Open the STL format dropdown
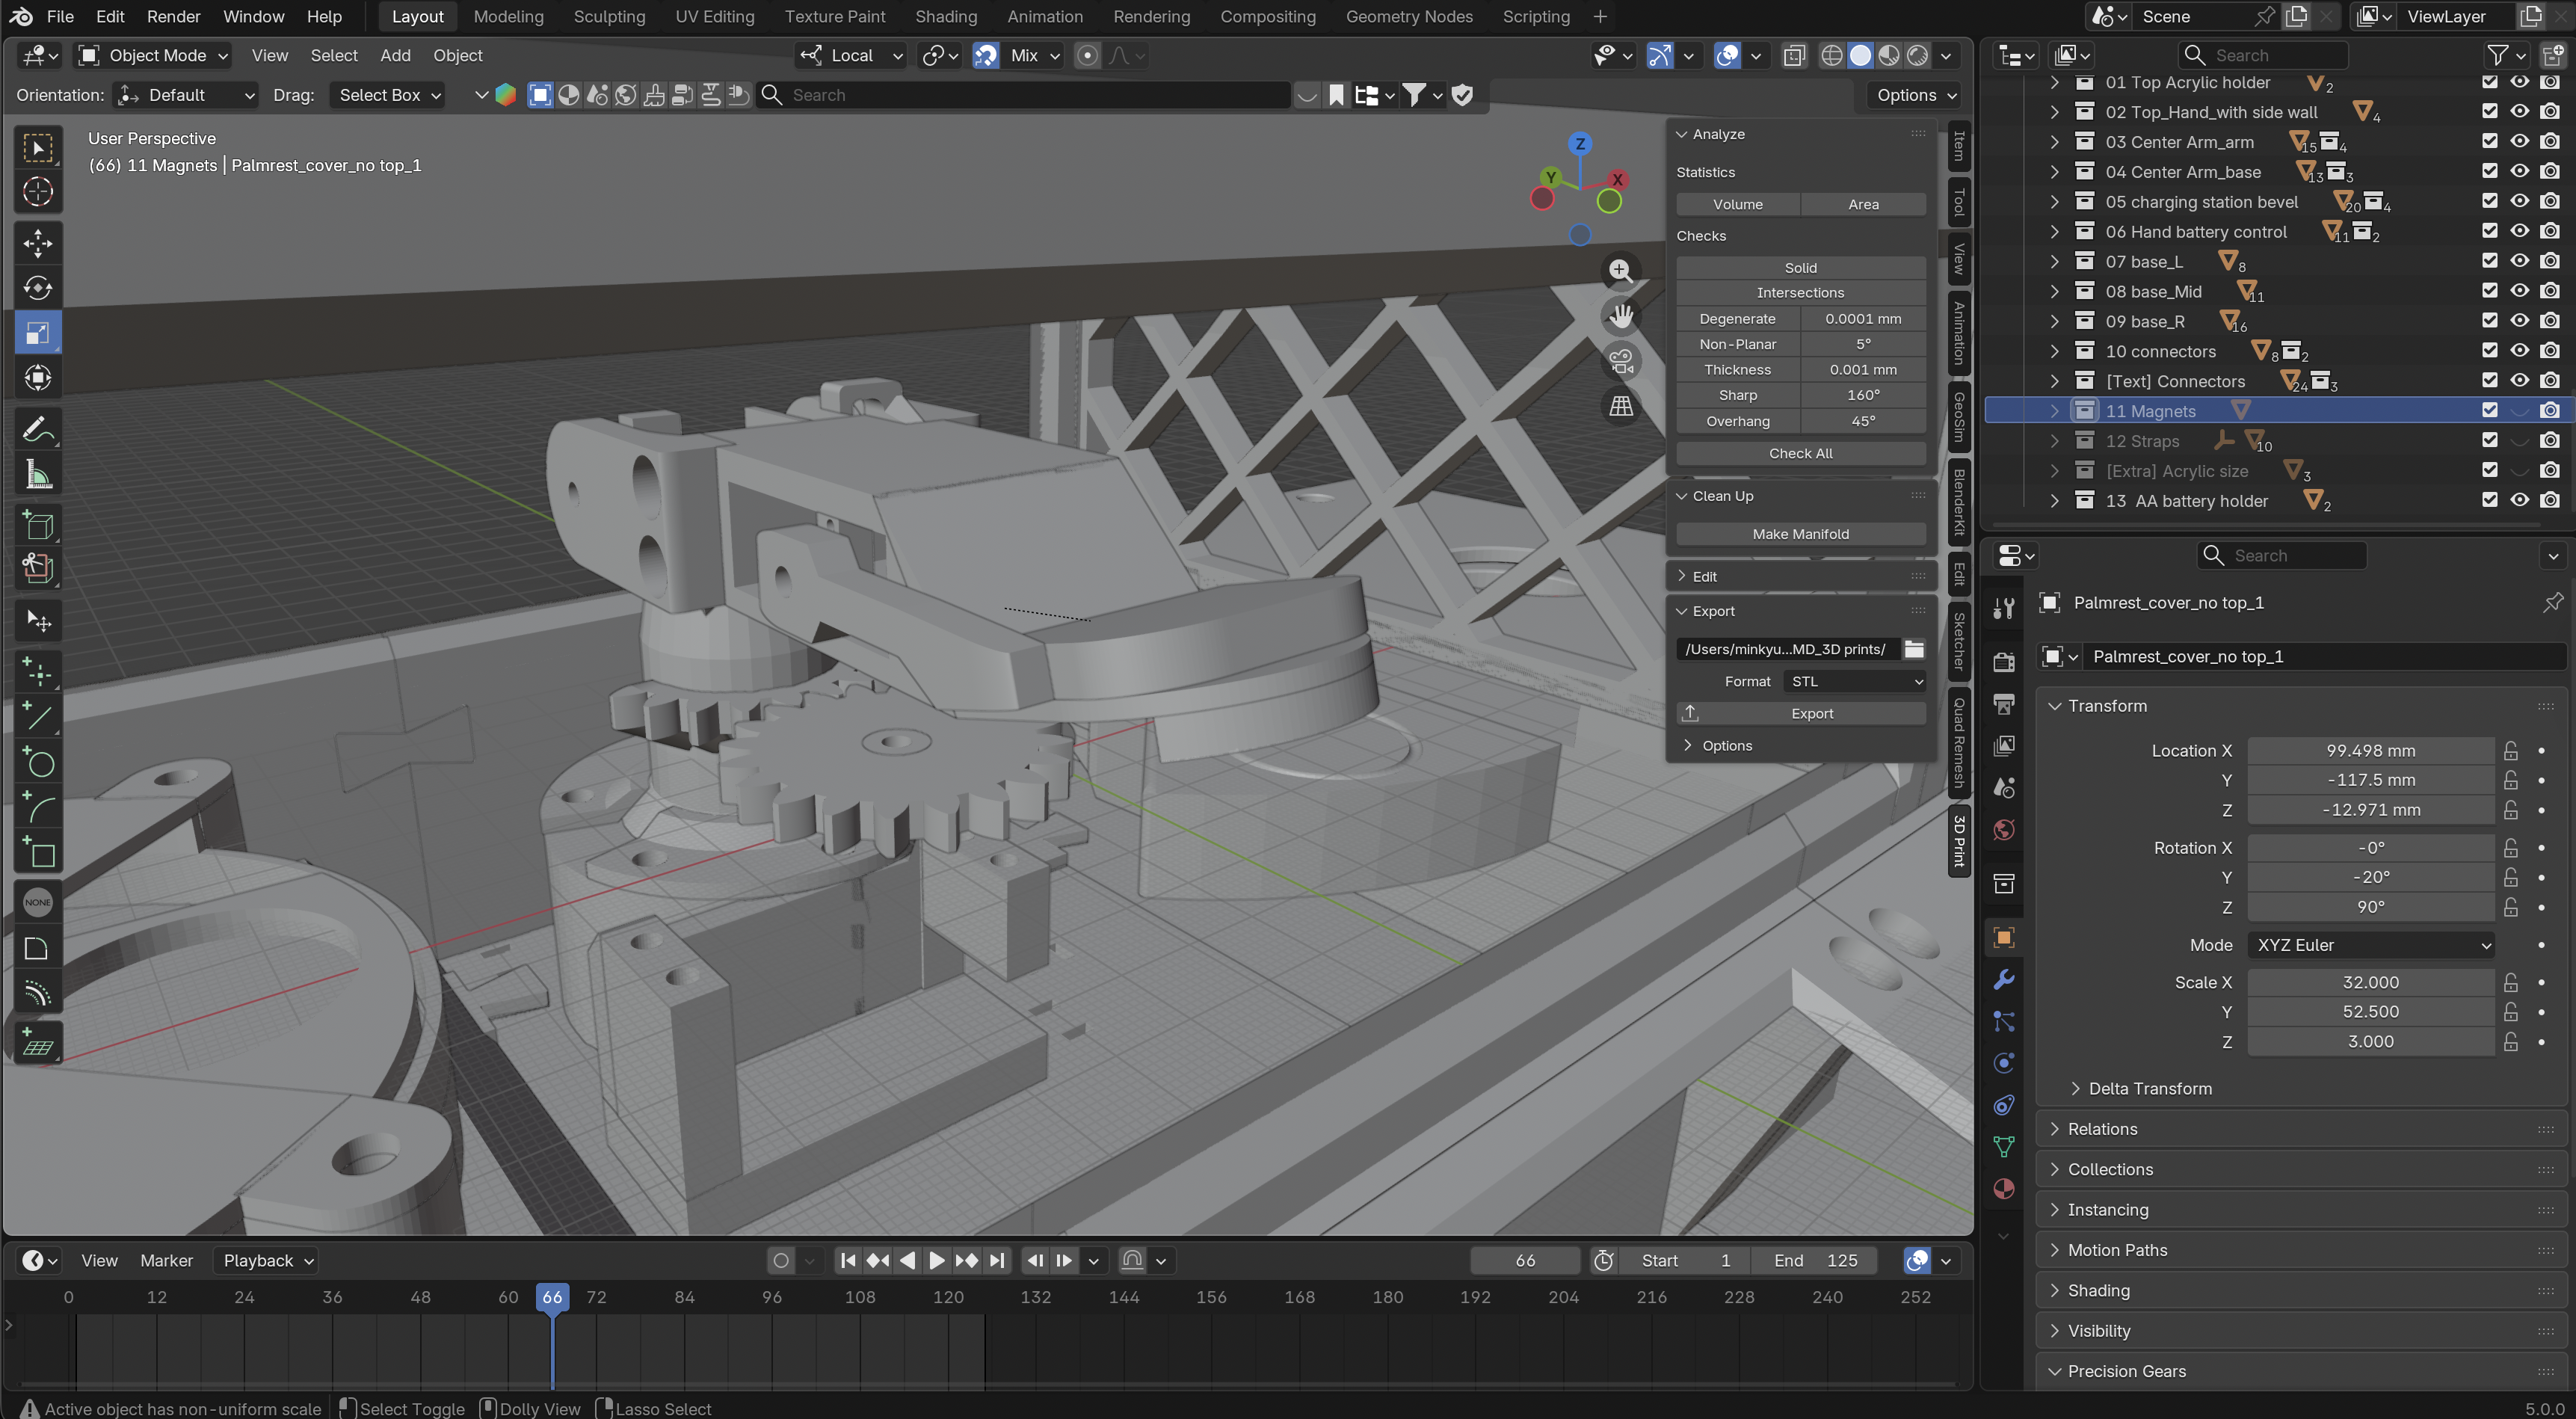This screenshot has height=1419, width=2576. coord(1854,681)
